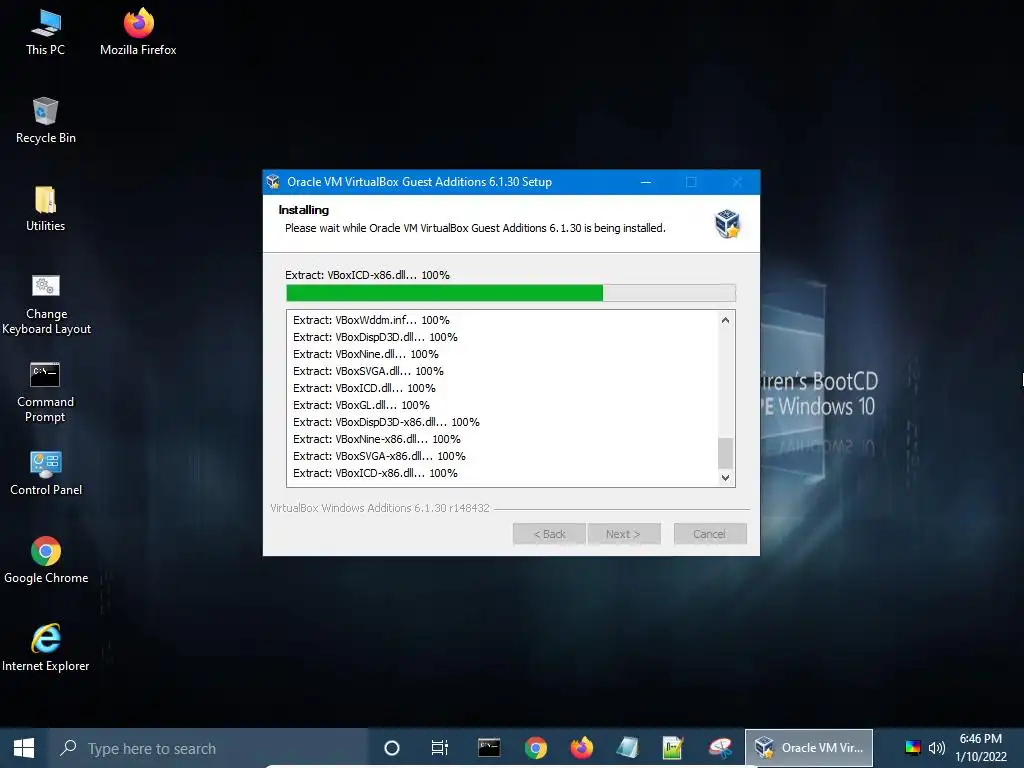Select the Control Panel desktop icon
The width and height of the screenshot is (1024, 768).
(46, 473)
